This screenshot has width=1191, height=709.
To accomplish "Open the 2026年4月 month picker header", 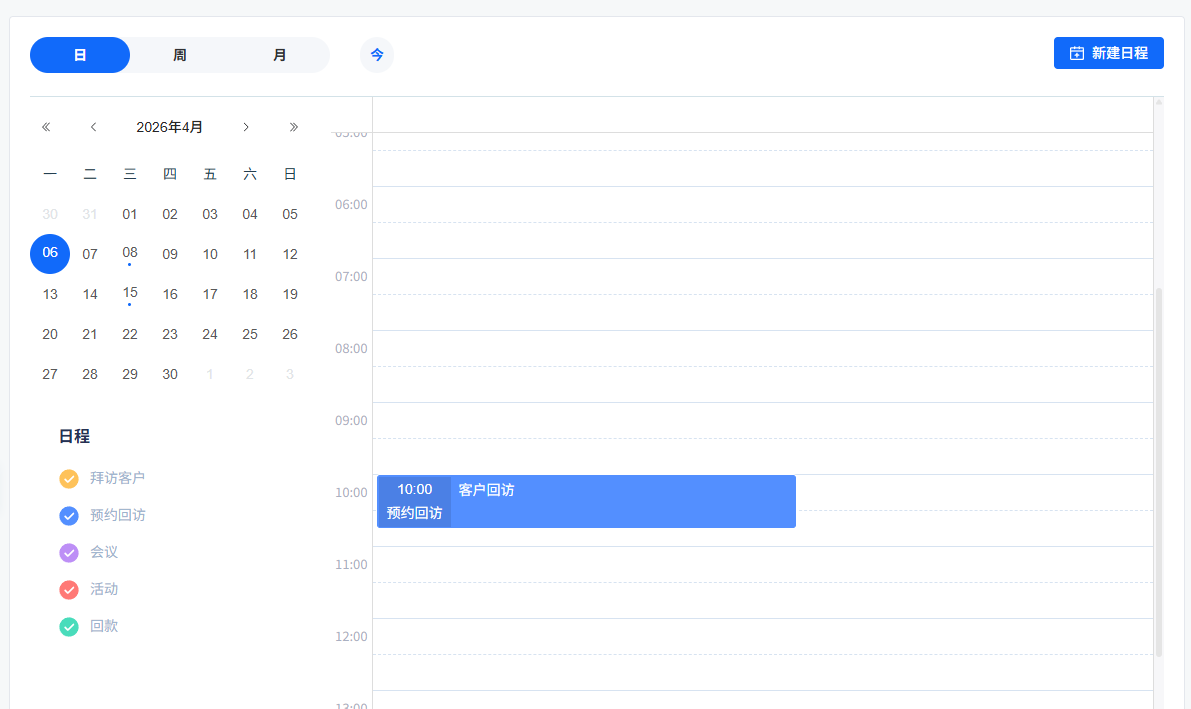I will pyautogui.click(x=170, y=127).
